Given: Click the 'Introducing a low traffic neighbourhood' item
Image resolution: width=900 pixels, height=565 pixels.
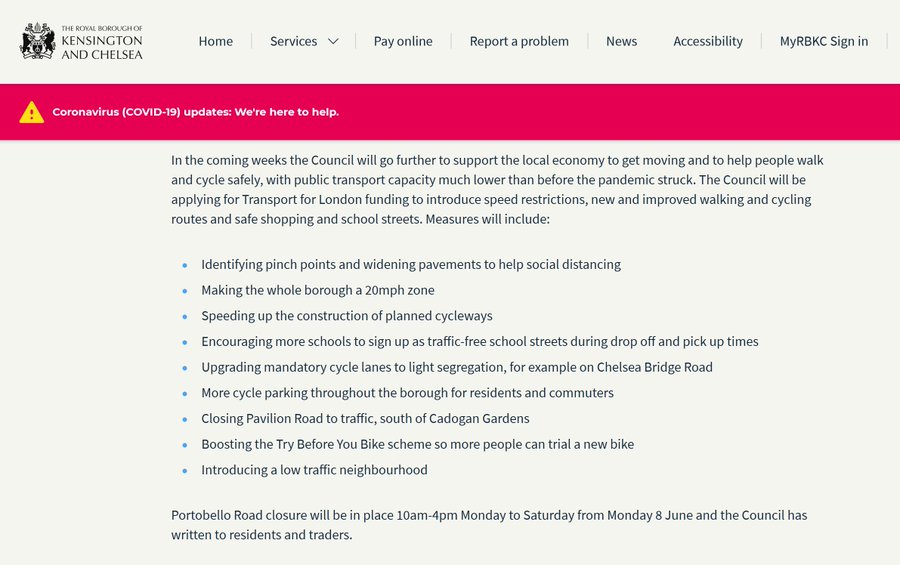Looking at the screenshot, I should 314,470.
